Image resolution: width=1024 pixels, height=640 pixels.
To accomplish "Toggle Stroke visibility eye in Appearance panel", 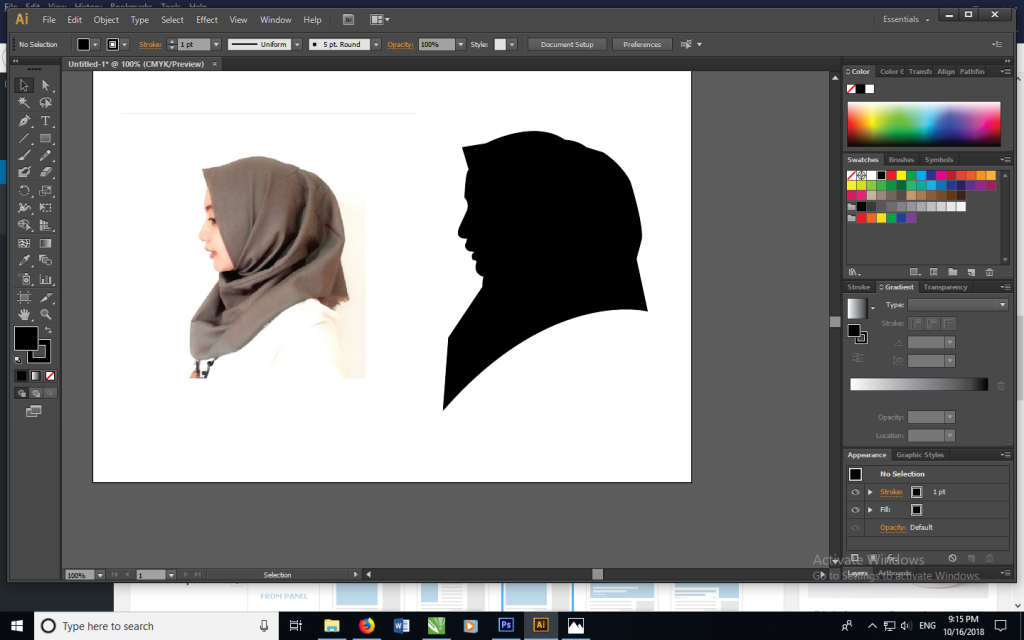I will click(x=855, y=492).
